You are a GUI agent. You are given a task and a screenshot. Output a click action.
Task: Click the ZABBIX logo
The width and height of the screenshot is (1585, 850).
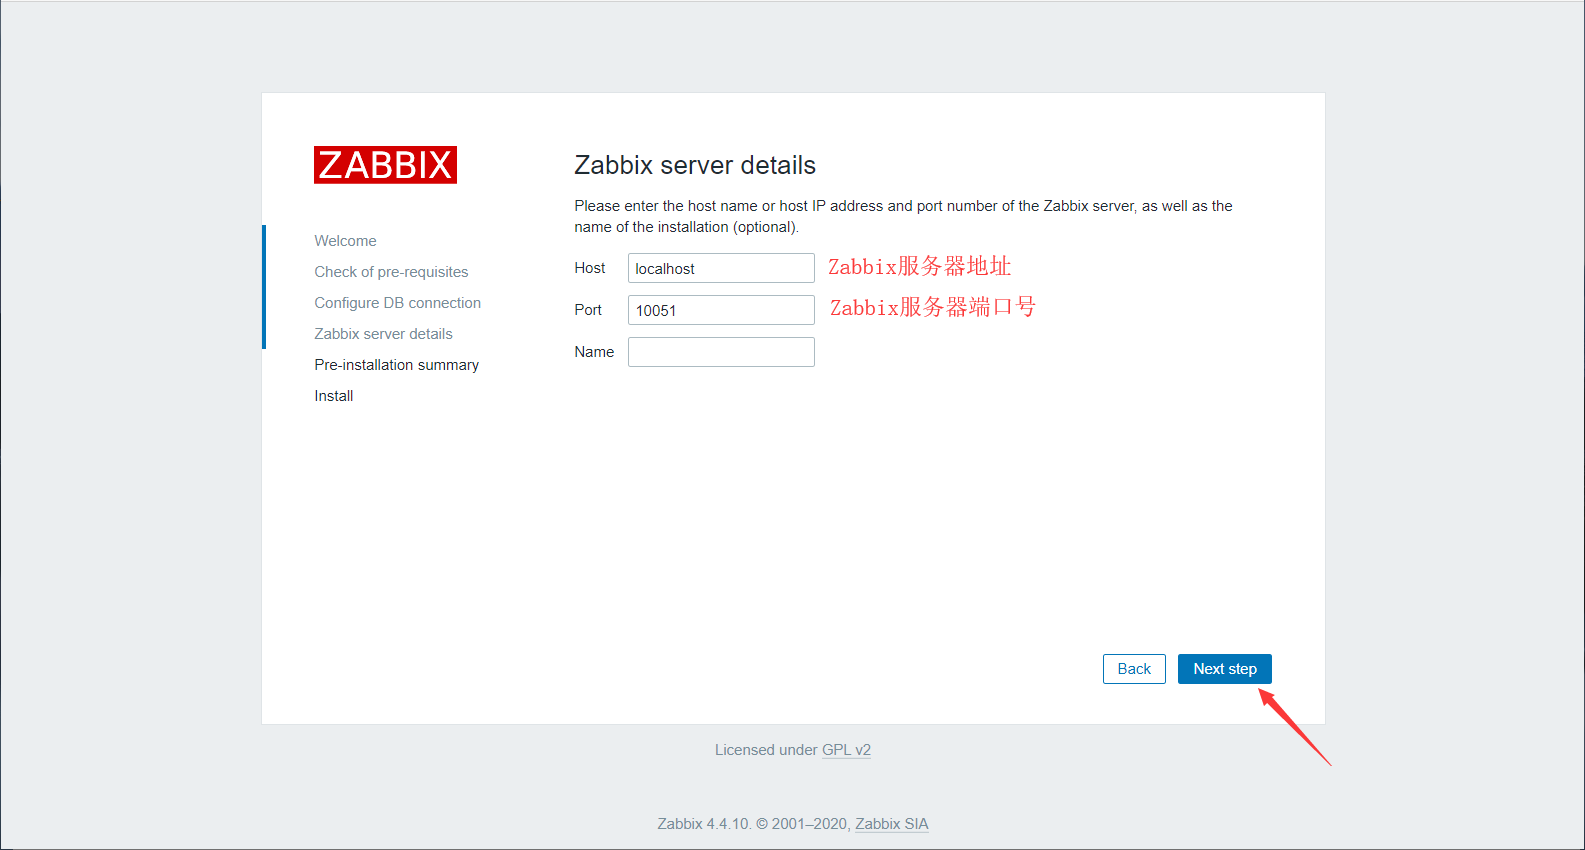pos(385,165)
